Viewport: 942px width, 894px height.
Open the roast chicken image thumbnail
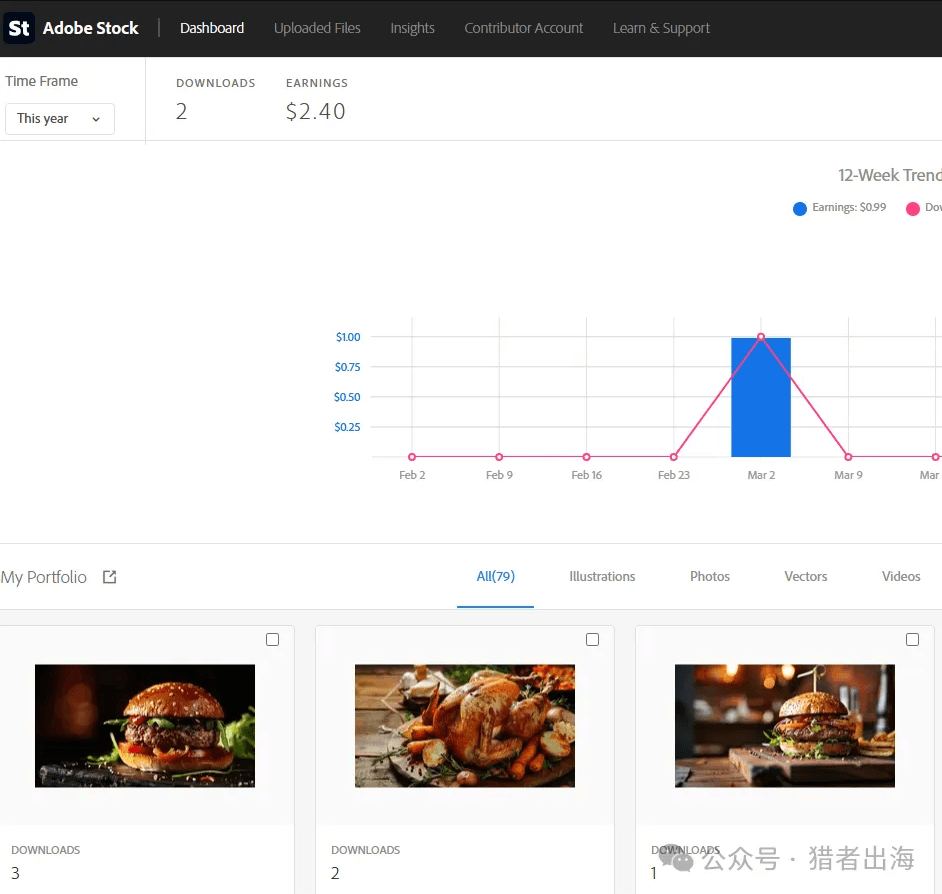pos(464,725)
